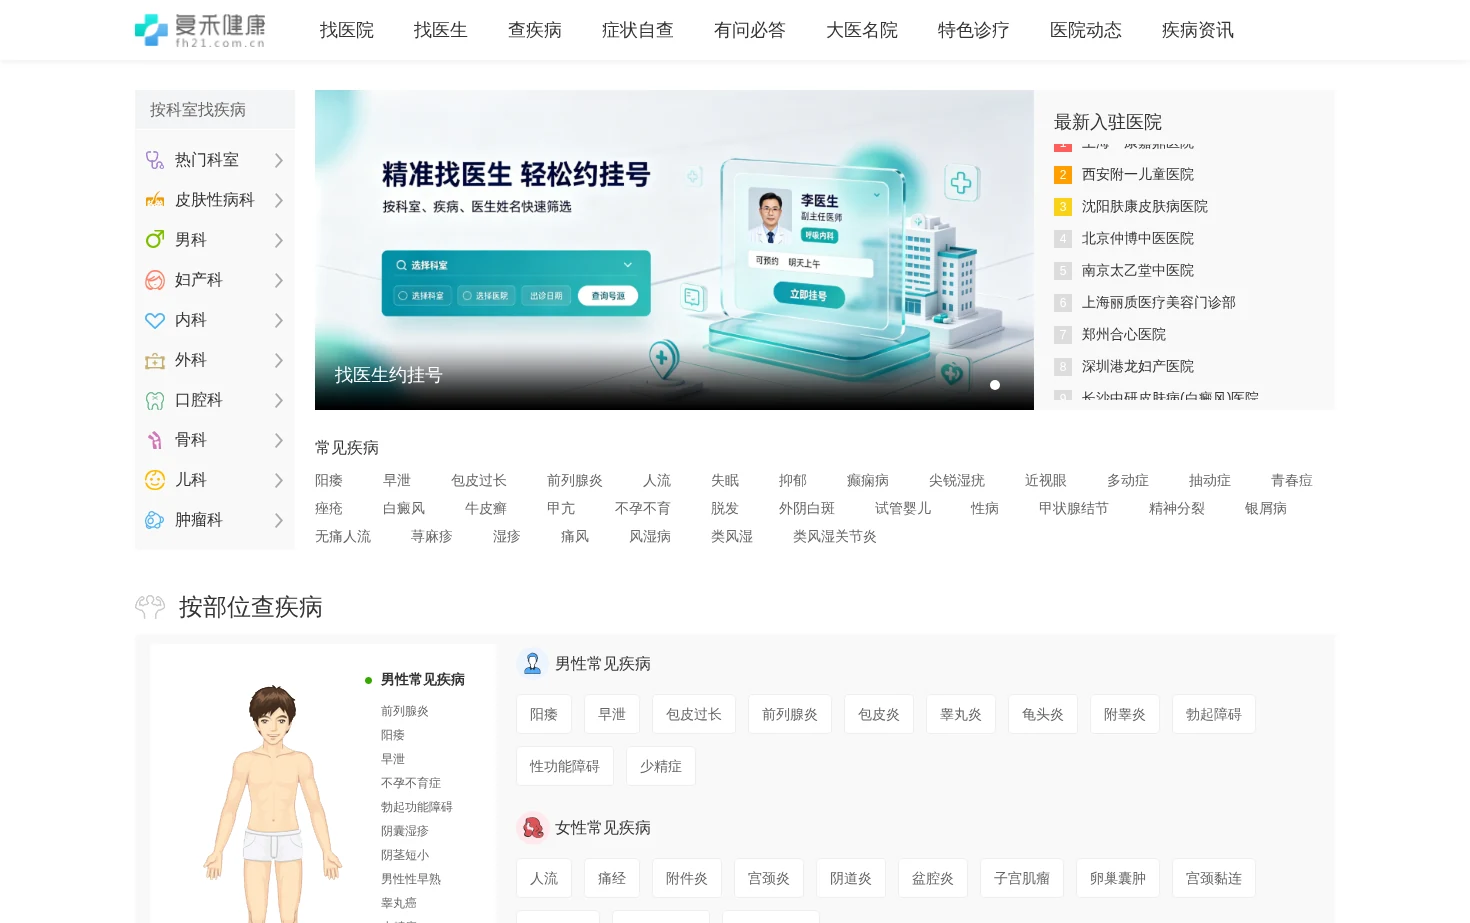This screenshot has width=1470, height=923.
Task: Click 男性性早熟 in the body figure list
Action: point(411,879)
